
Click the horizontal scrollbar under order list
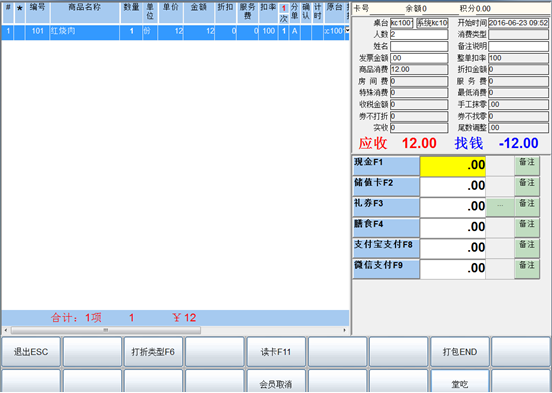tap(106, 330)
